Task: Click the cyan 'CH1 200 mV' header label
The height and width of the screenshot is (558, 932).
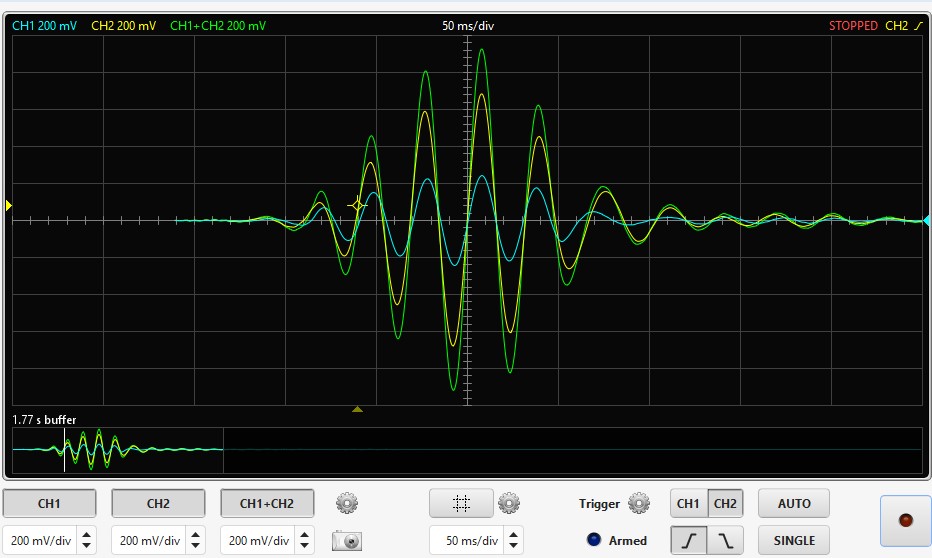Action: click(45, 26)
